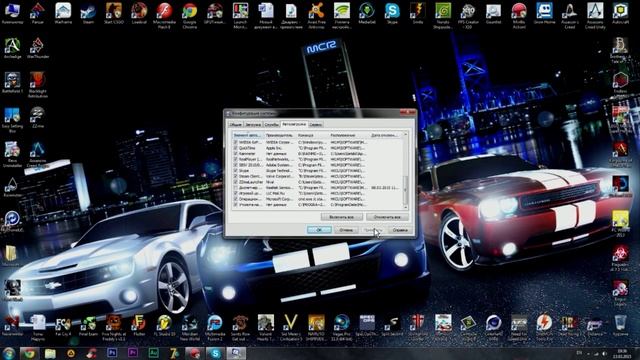Click the Справка button
The width and height of the screenshot is (640, 360).
(400, 230)
